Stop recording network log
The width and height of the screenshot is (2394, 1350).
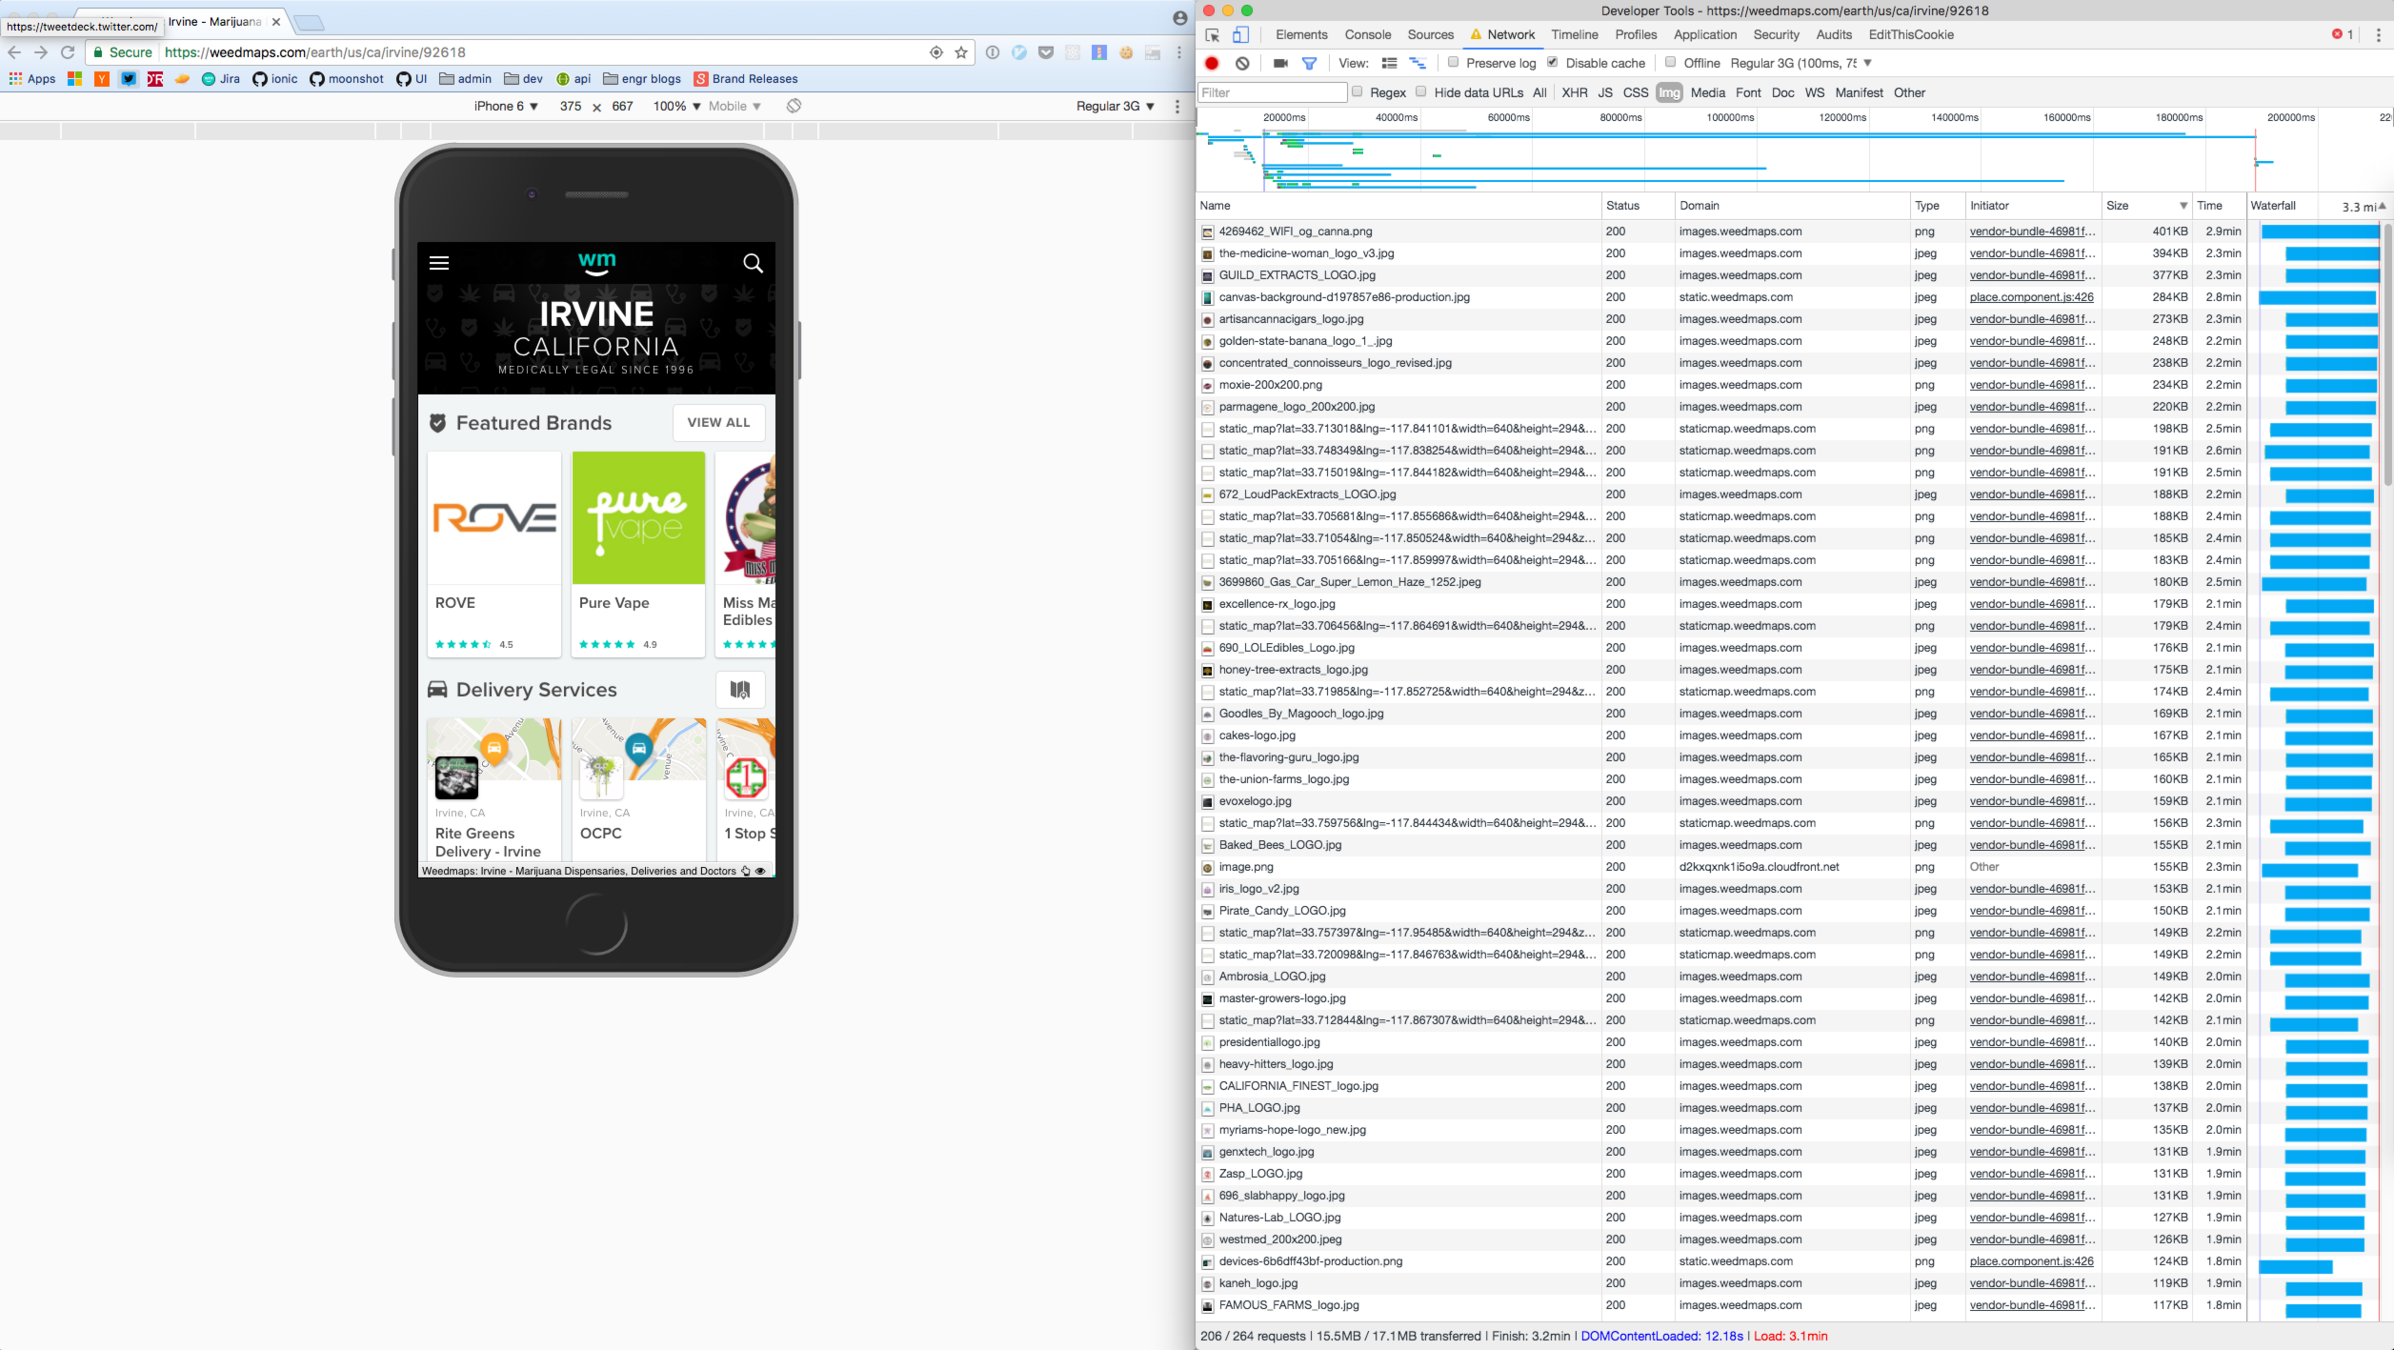(x=1212, y=63)
